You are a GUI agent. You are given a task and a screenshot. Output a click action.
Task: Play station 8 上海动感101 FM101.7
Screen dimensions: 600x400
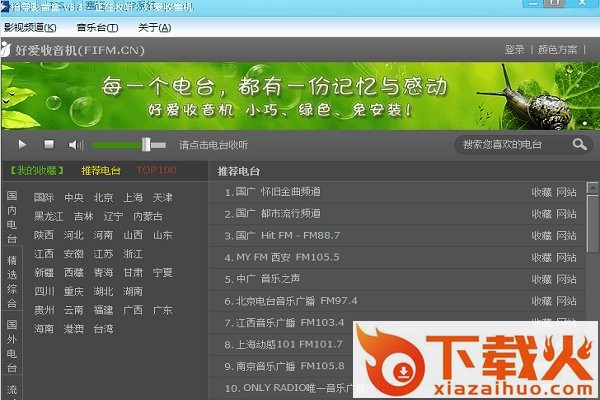284,344
